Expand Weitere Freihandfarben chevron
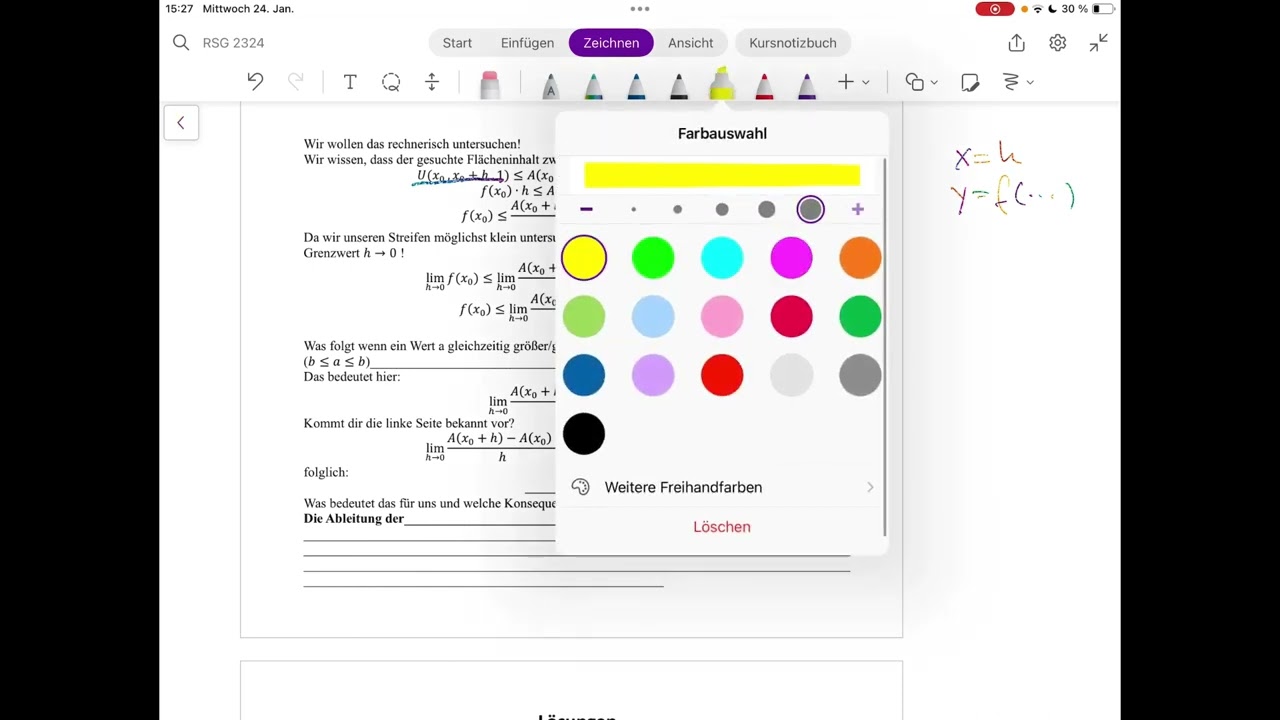 (870, 487)
